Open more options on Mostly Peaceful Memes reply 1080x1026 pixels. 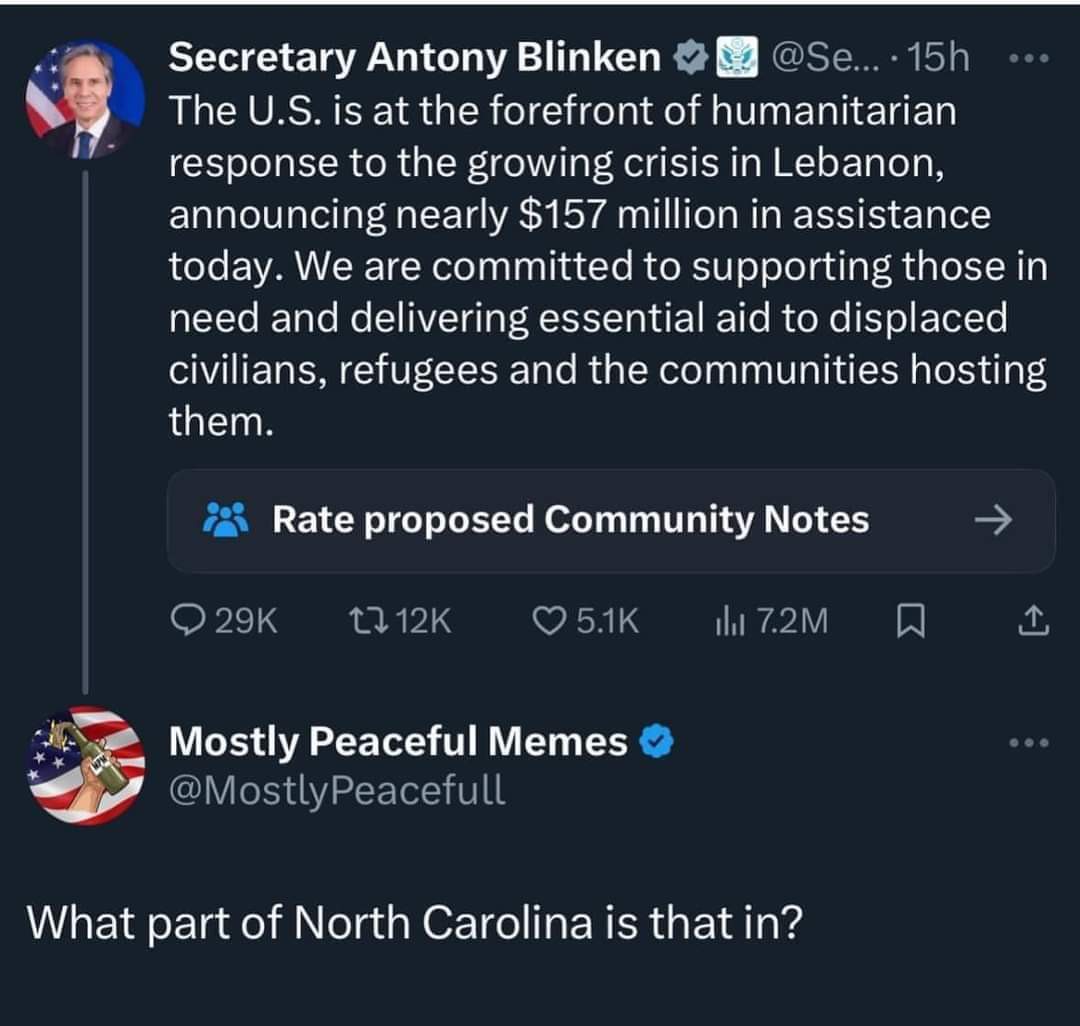(x=1029, y=743)
